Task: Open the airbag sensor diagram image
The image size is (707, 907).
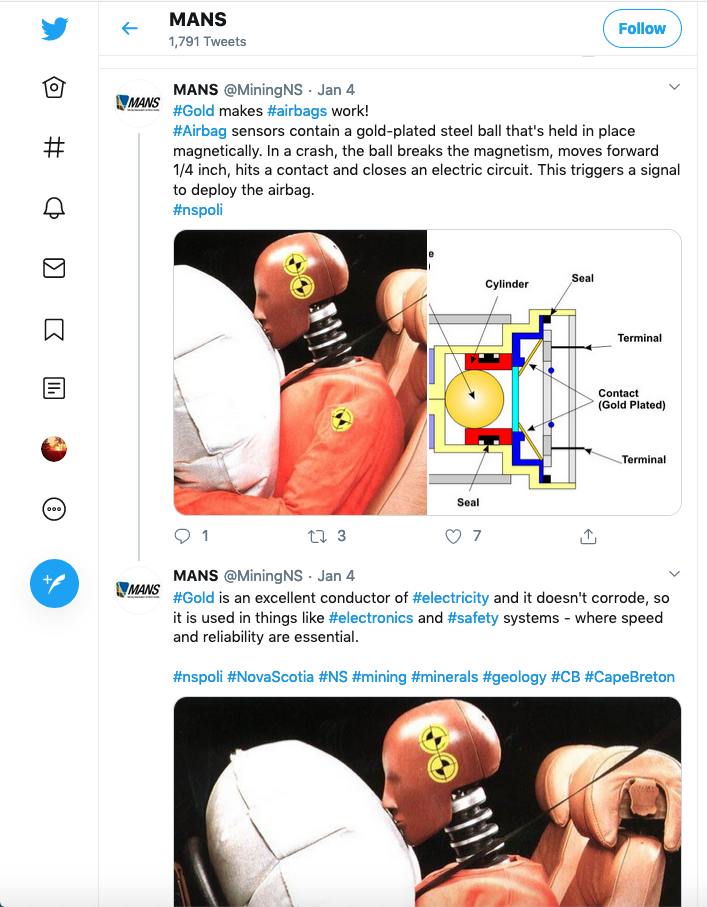Action: click(x=554, y=373)
